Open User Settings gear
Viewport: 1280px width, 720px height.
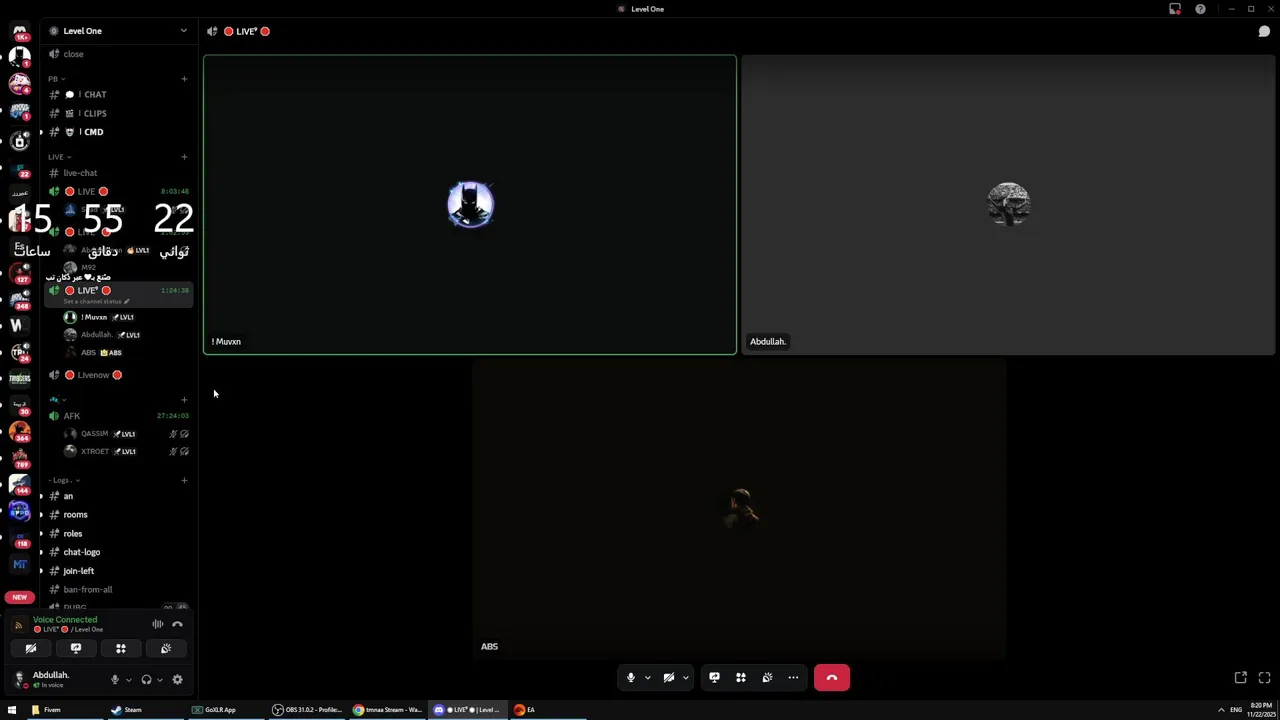tap(177, 680)
